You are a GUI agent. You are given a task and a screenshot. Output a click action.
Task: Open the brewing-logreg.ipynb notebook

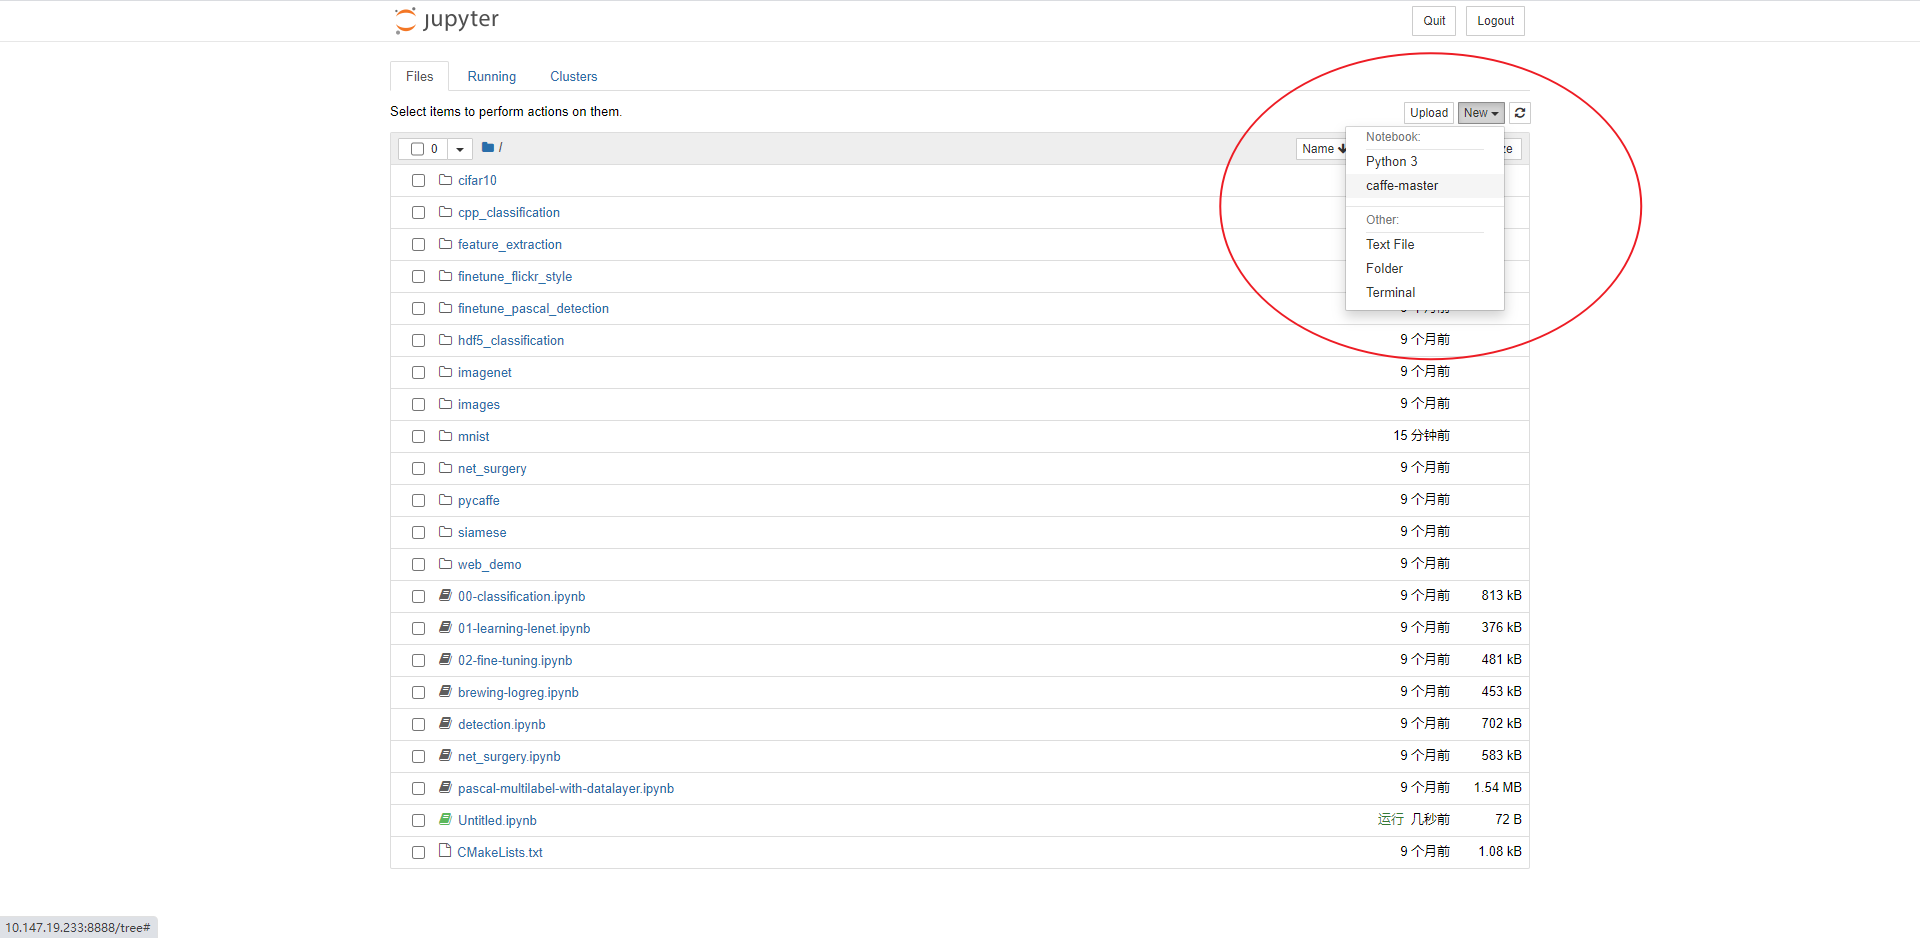(518, 693)
